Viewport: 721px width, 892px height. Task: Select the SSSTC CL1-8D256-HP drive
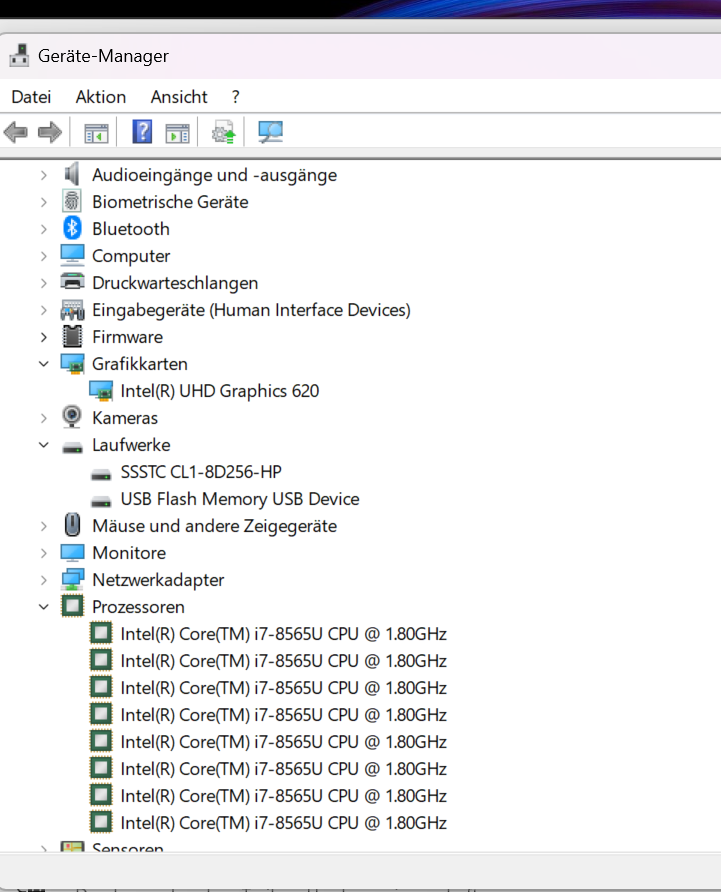coord(201,472)
